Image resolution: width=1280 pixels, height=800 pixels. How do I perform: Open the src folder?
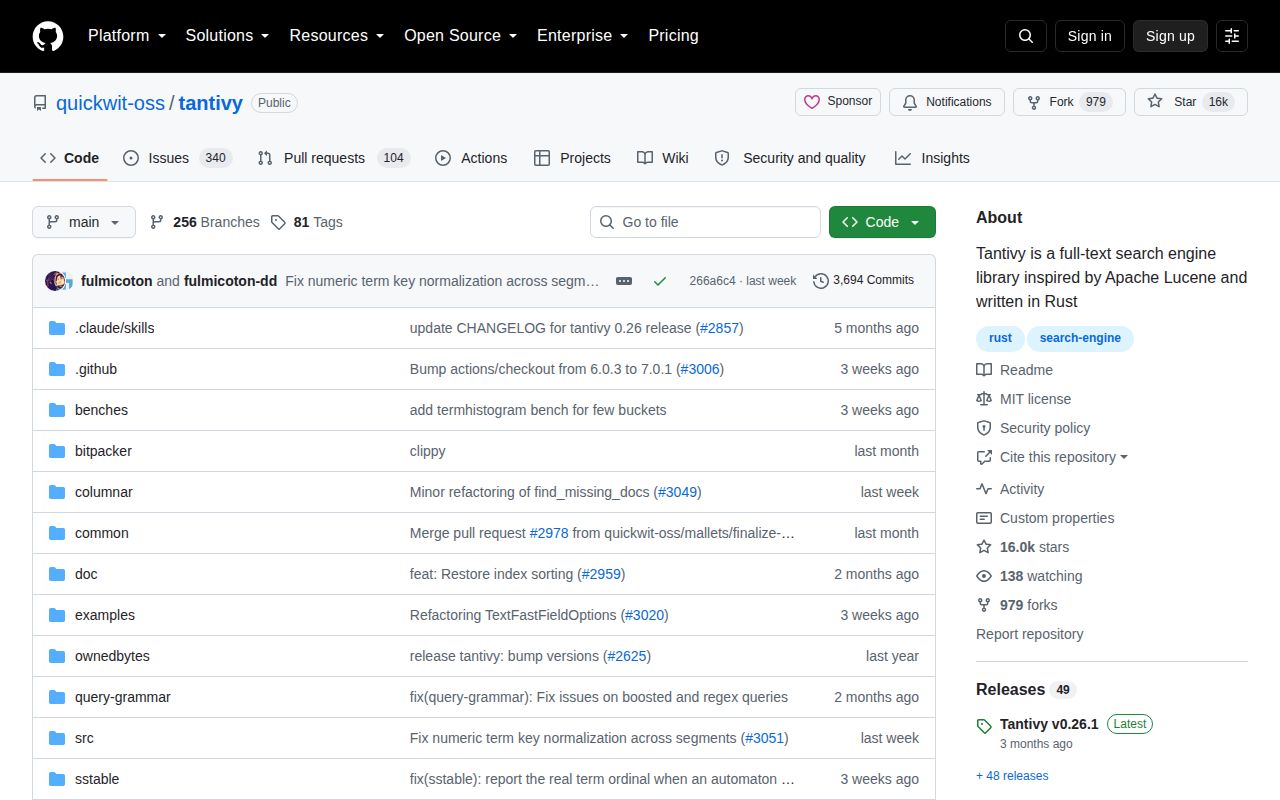[84, 738]
